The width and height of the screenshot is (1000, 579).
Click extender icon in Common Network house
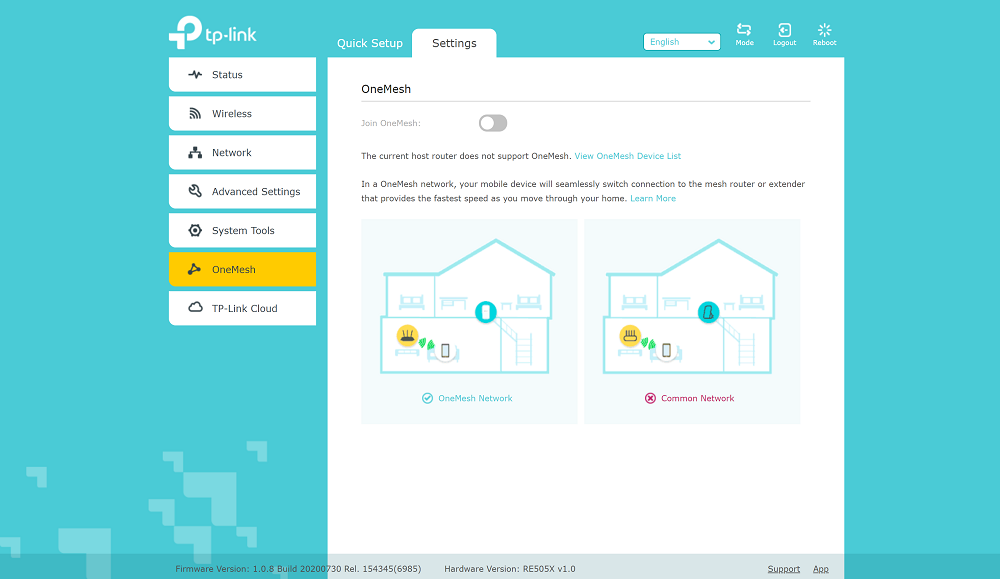click(708, 312)
